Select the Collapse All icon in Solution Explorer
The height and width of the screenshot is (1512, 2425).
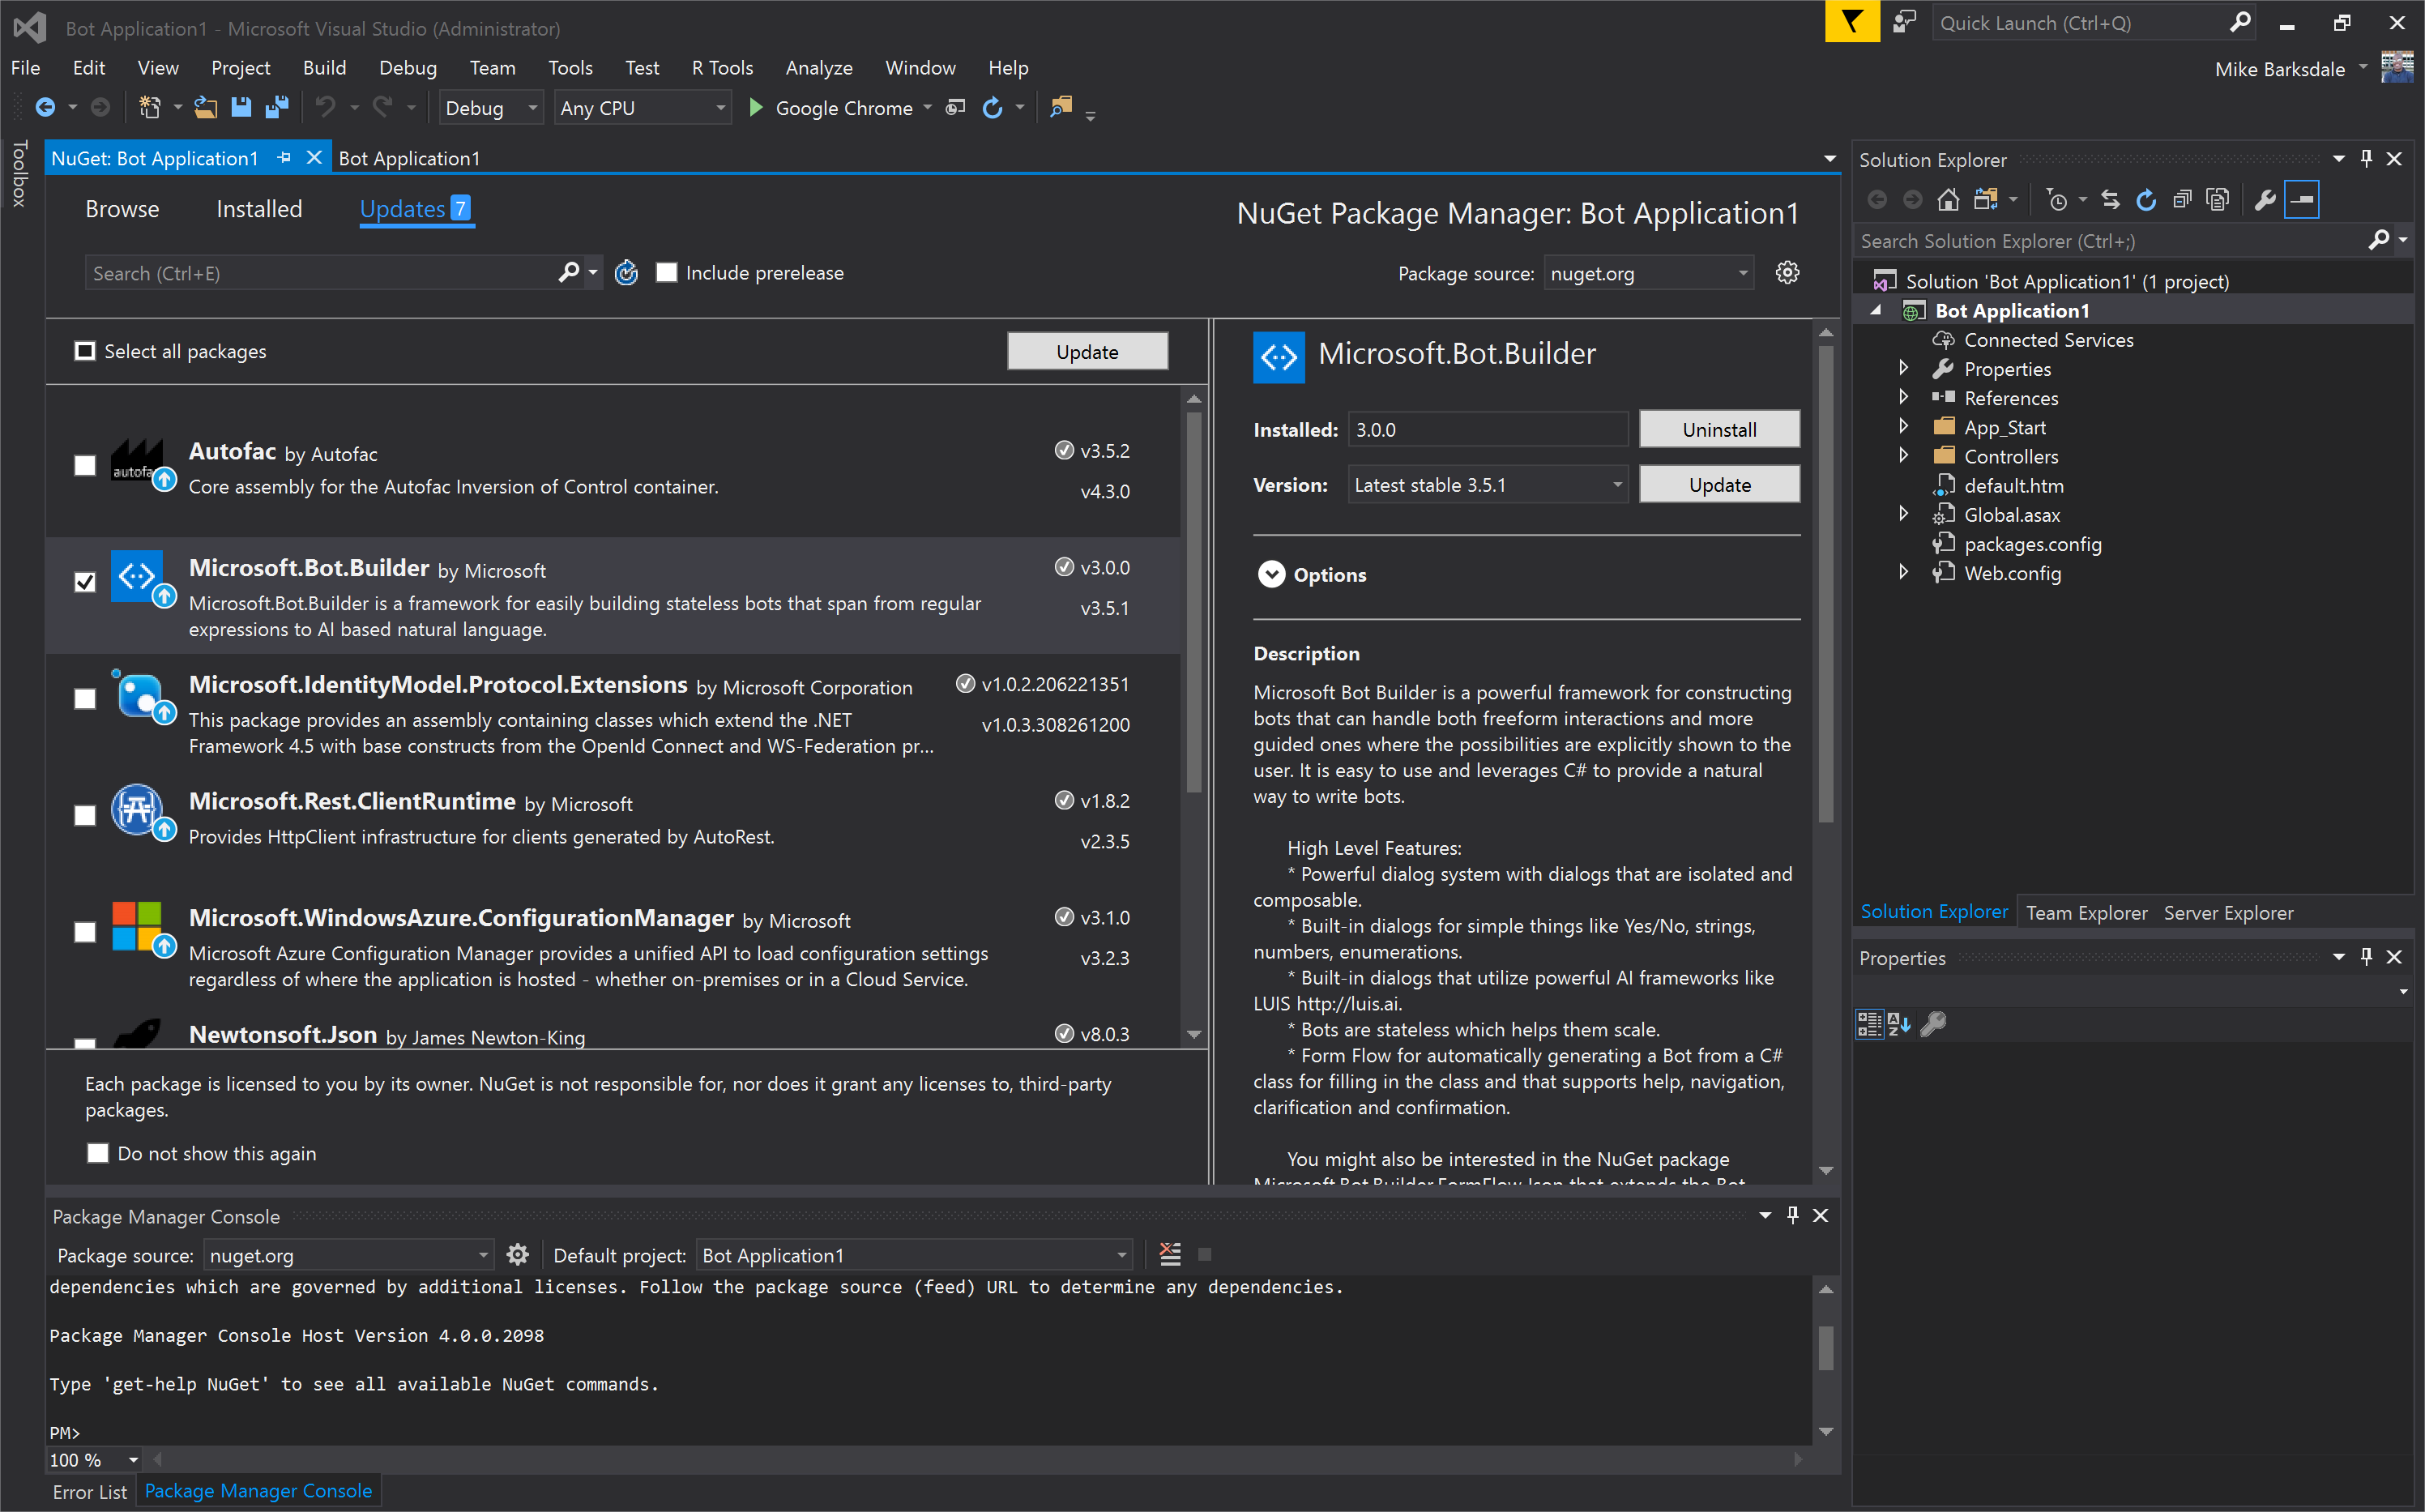pos(2183,199)
